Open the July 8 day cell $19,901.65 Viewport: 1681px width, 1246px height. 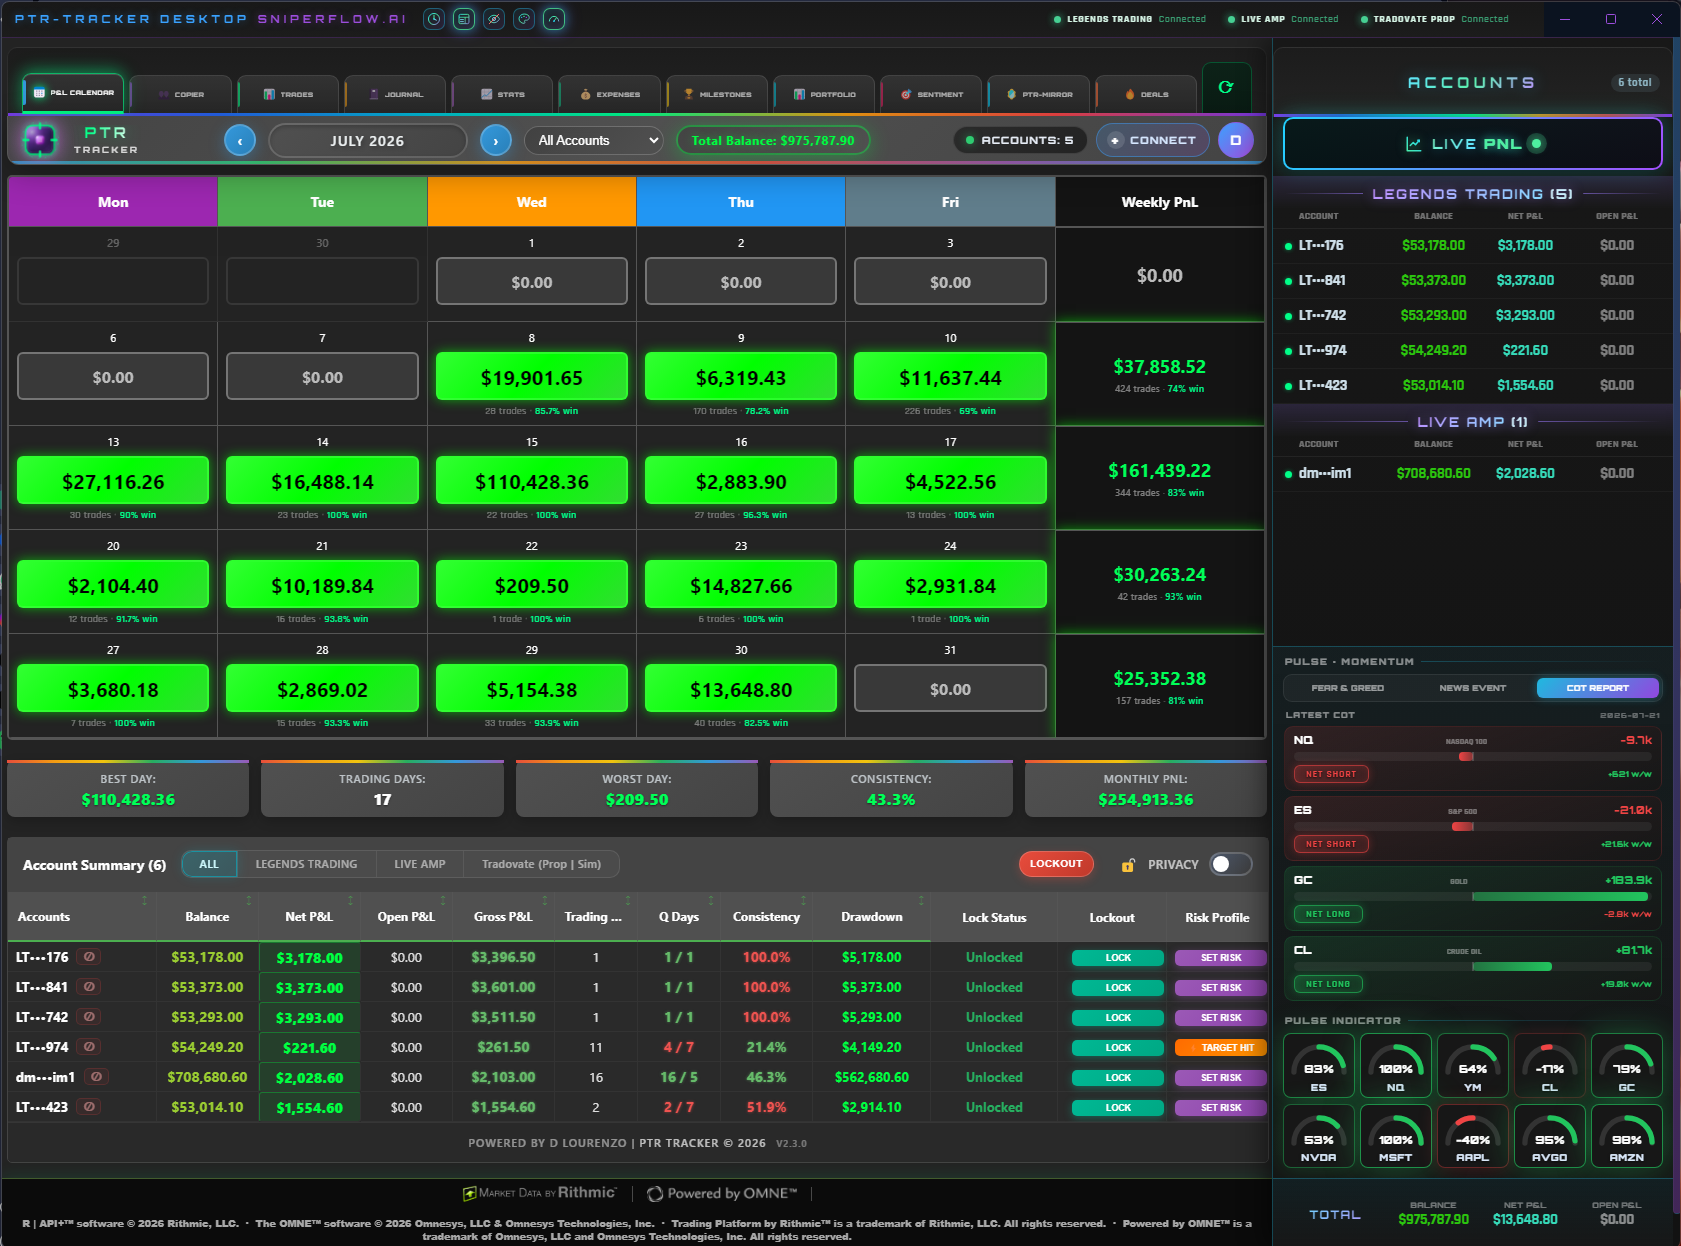click(x=532, y=377)
